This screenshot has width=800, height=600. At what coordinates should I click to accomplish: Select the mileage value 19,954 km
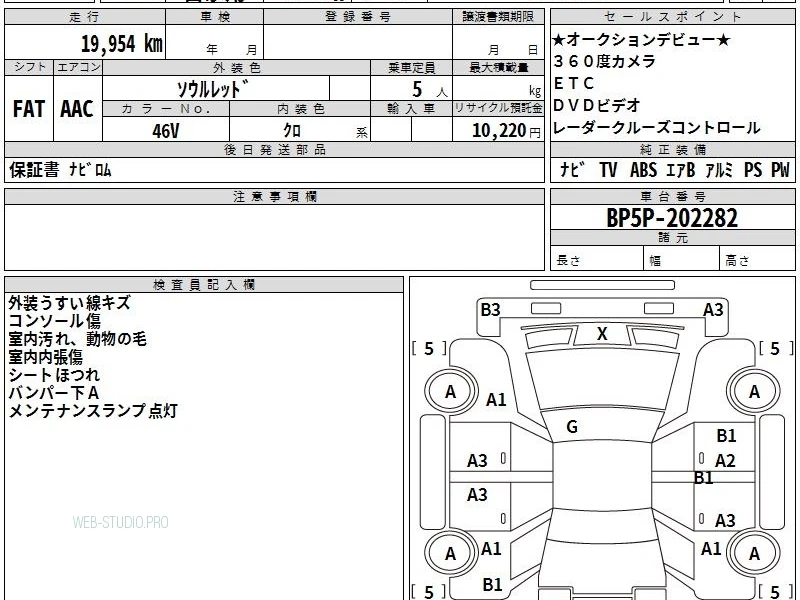tap(121, 43)
